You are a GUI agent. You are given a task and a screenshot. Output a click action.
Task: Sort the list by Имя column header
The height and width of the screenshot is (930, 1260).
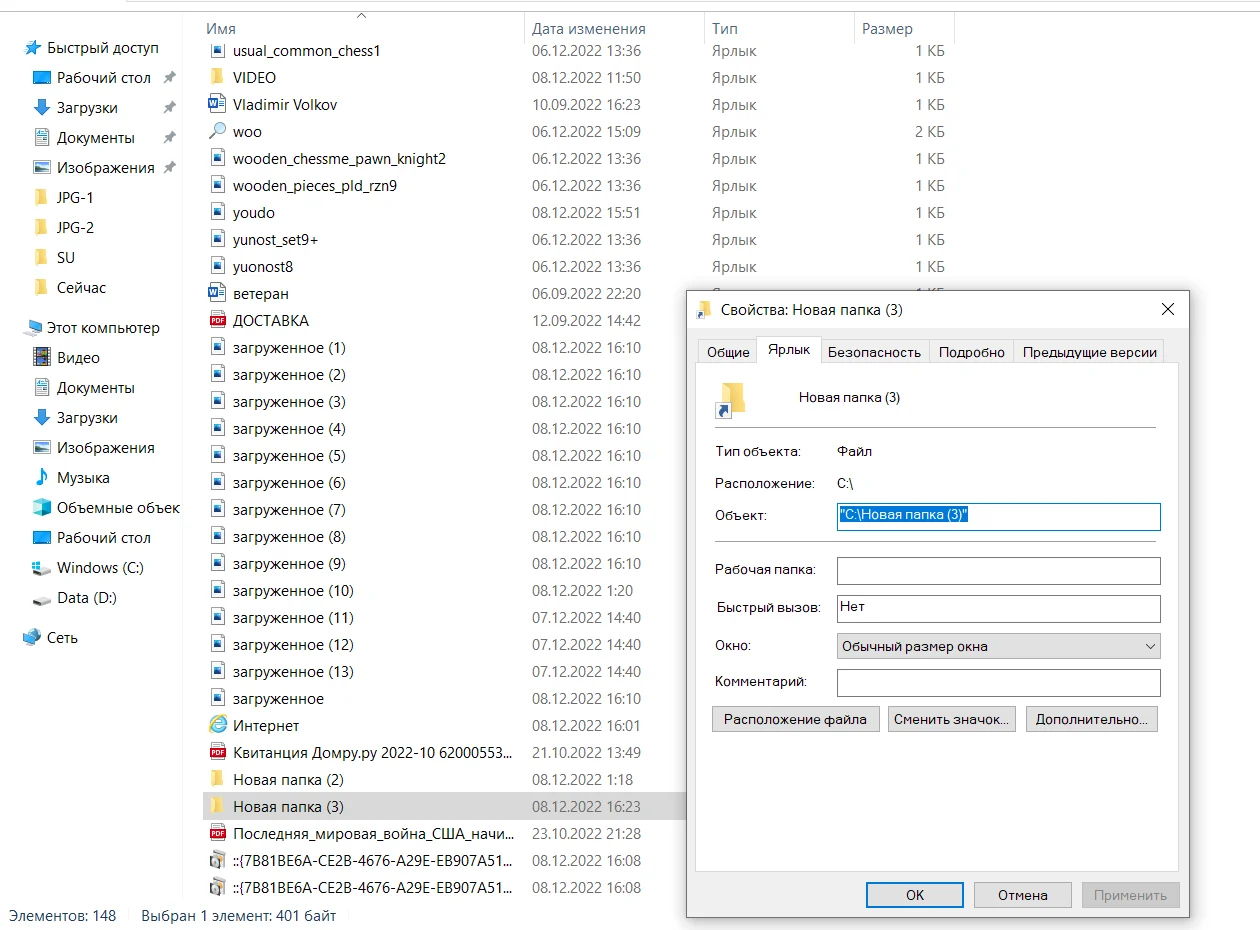(221, 29)
